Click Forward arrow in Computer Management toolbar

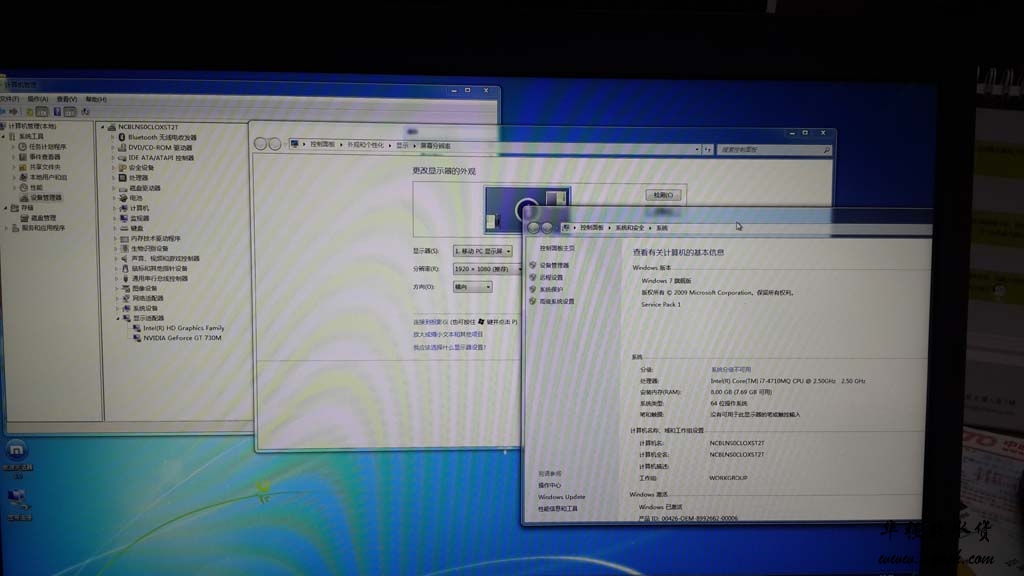[x=14, y=112]
